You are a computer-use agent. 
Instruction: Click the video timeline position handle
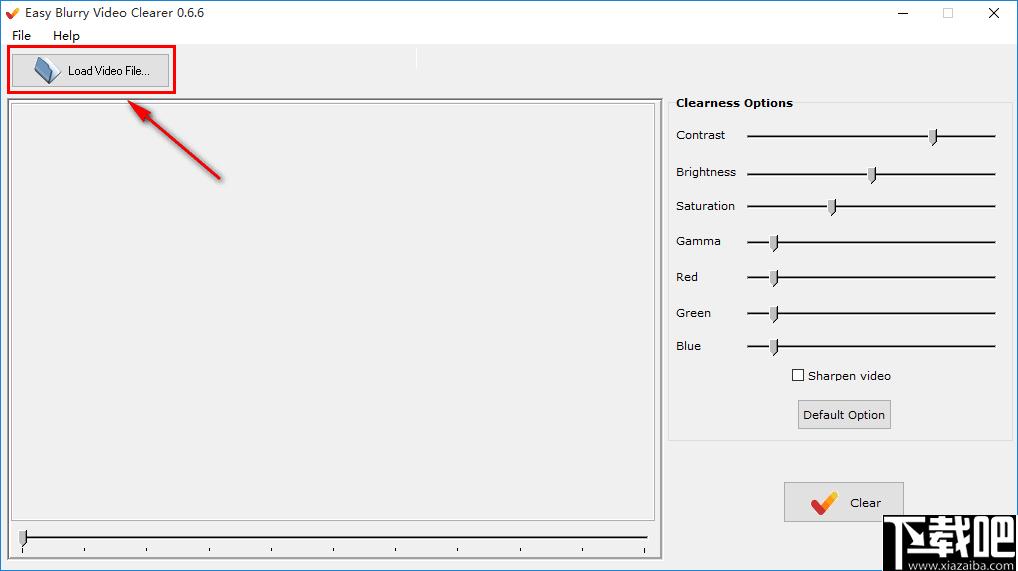[x=23, y=539]
